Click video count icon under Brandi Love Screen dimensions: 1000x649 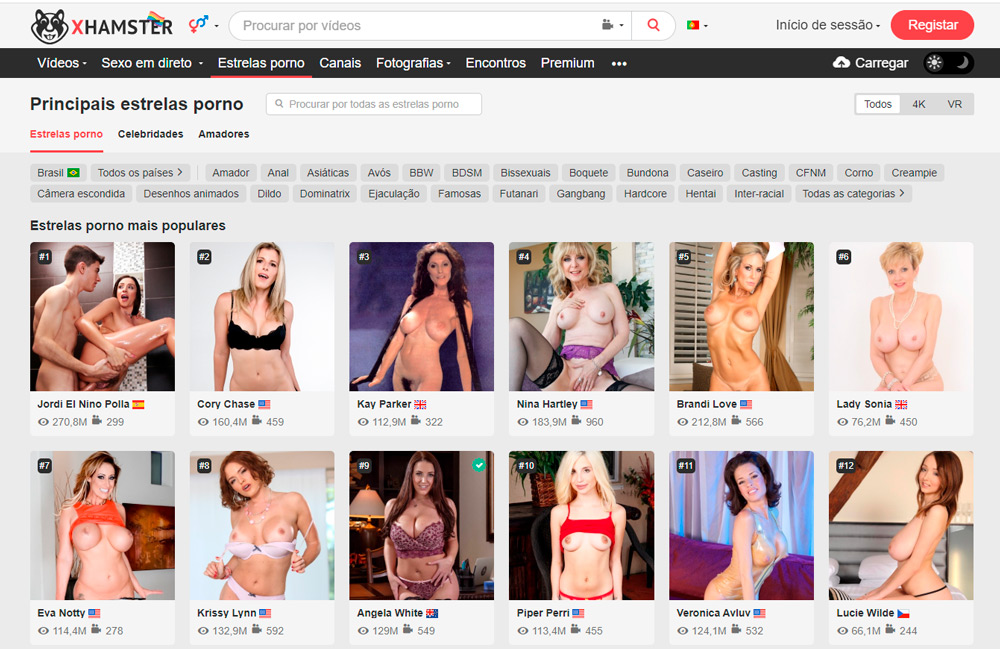coord(736,421)
